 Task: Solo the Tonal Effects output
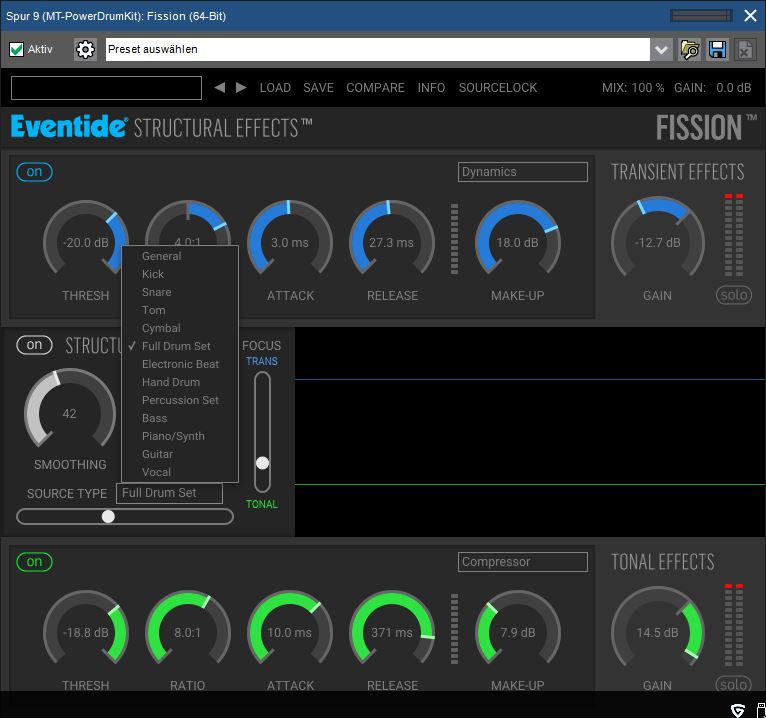734,684
